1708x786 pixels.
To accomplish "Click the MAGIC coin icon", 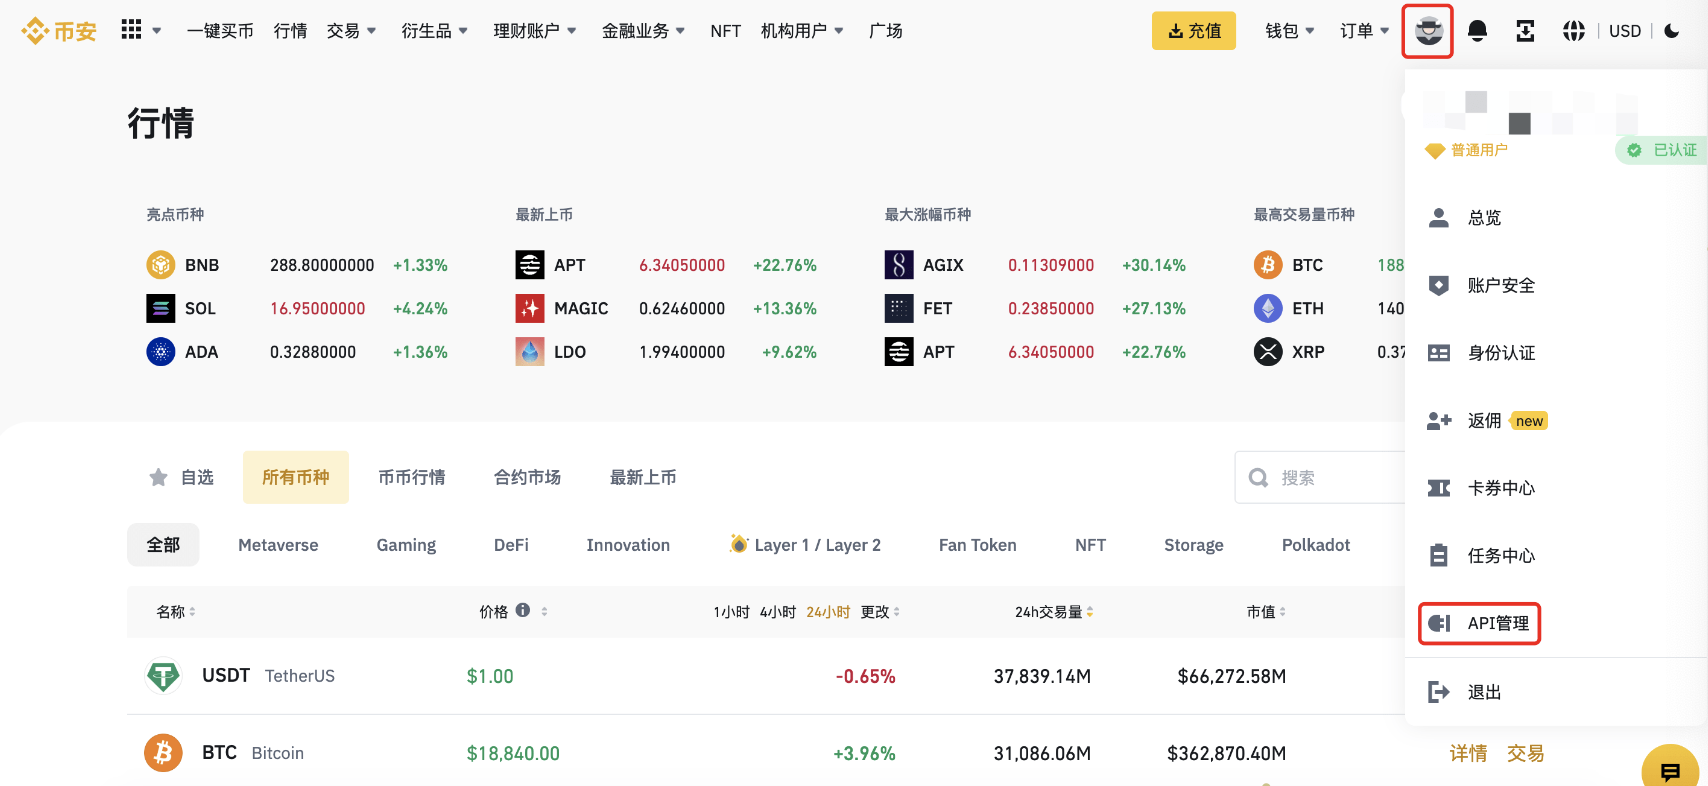I will [530, 308].
